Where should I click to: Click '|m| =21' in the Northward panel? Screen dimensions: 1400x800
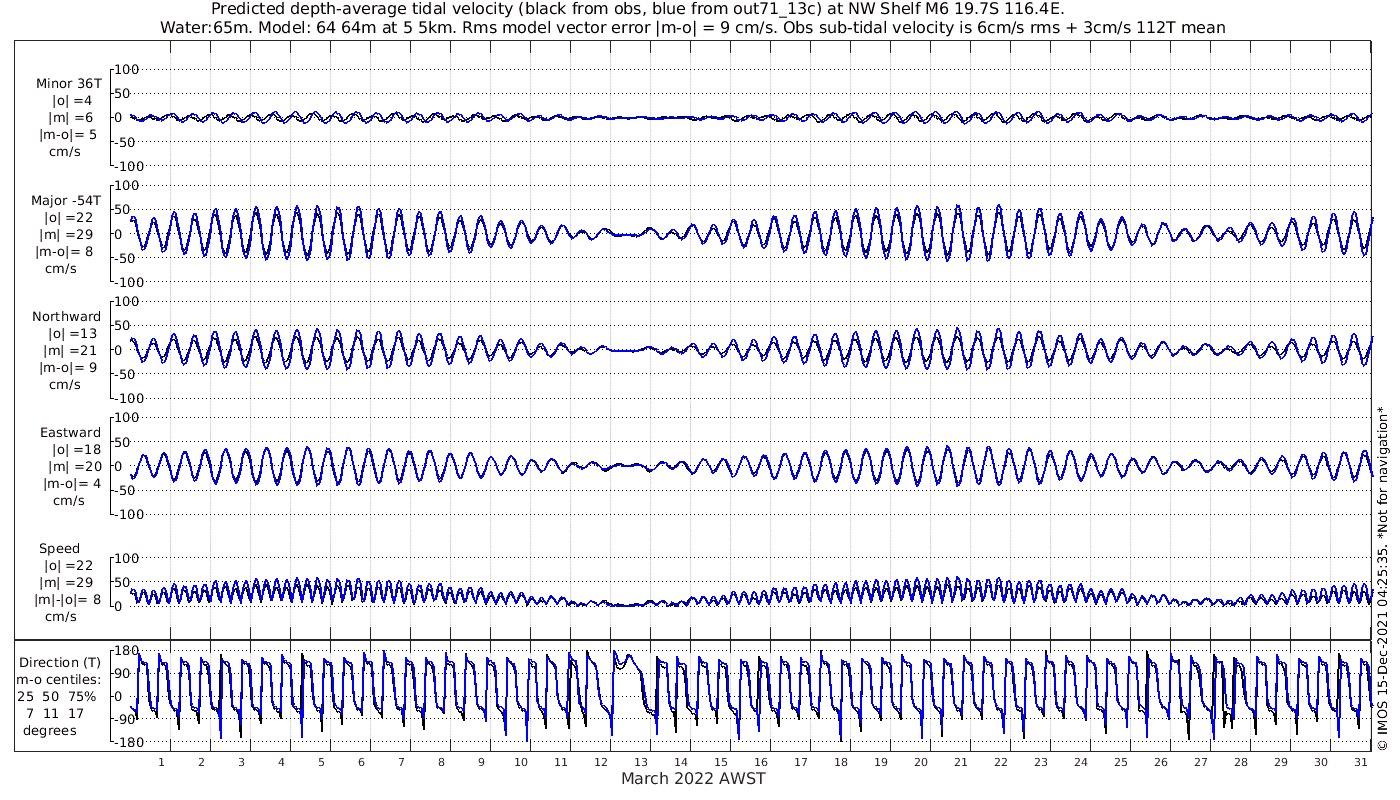[68, 350]
